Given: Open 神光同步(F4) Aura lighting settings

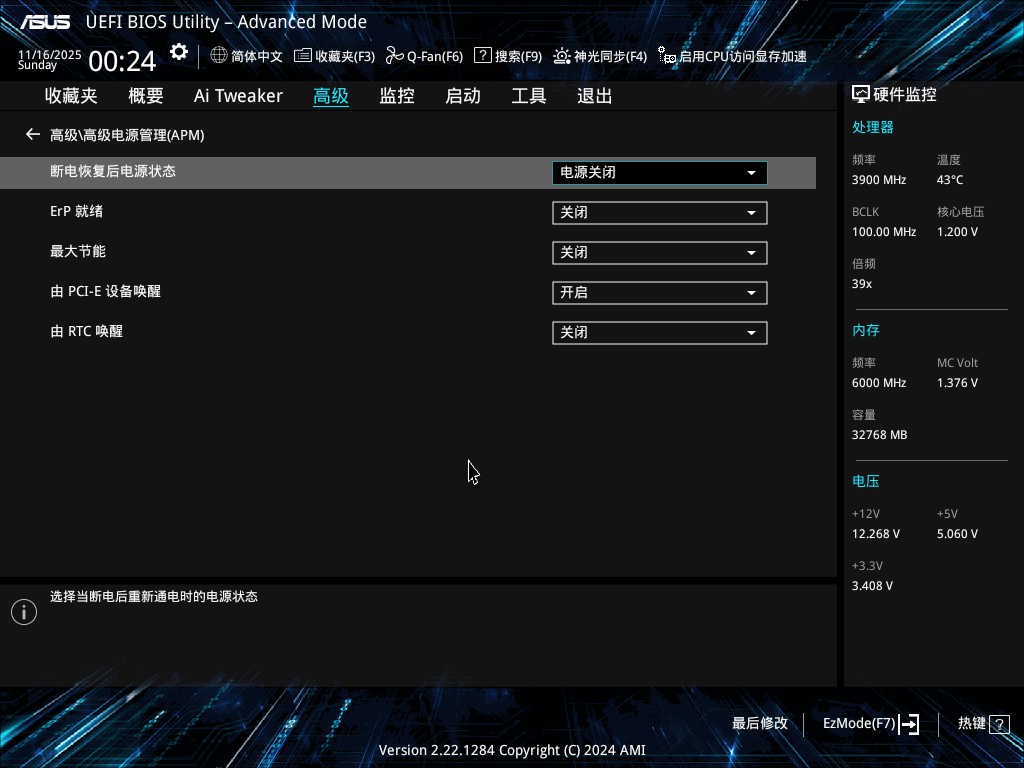Looking at the screenshot, I should 600,57.
